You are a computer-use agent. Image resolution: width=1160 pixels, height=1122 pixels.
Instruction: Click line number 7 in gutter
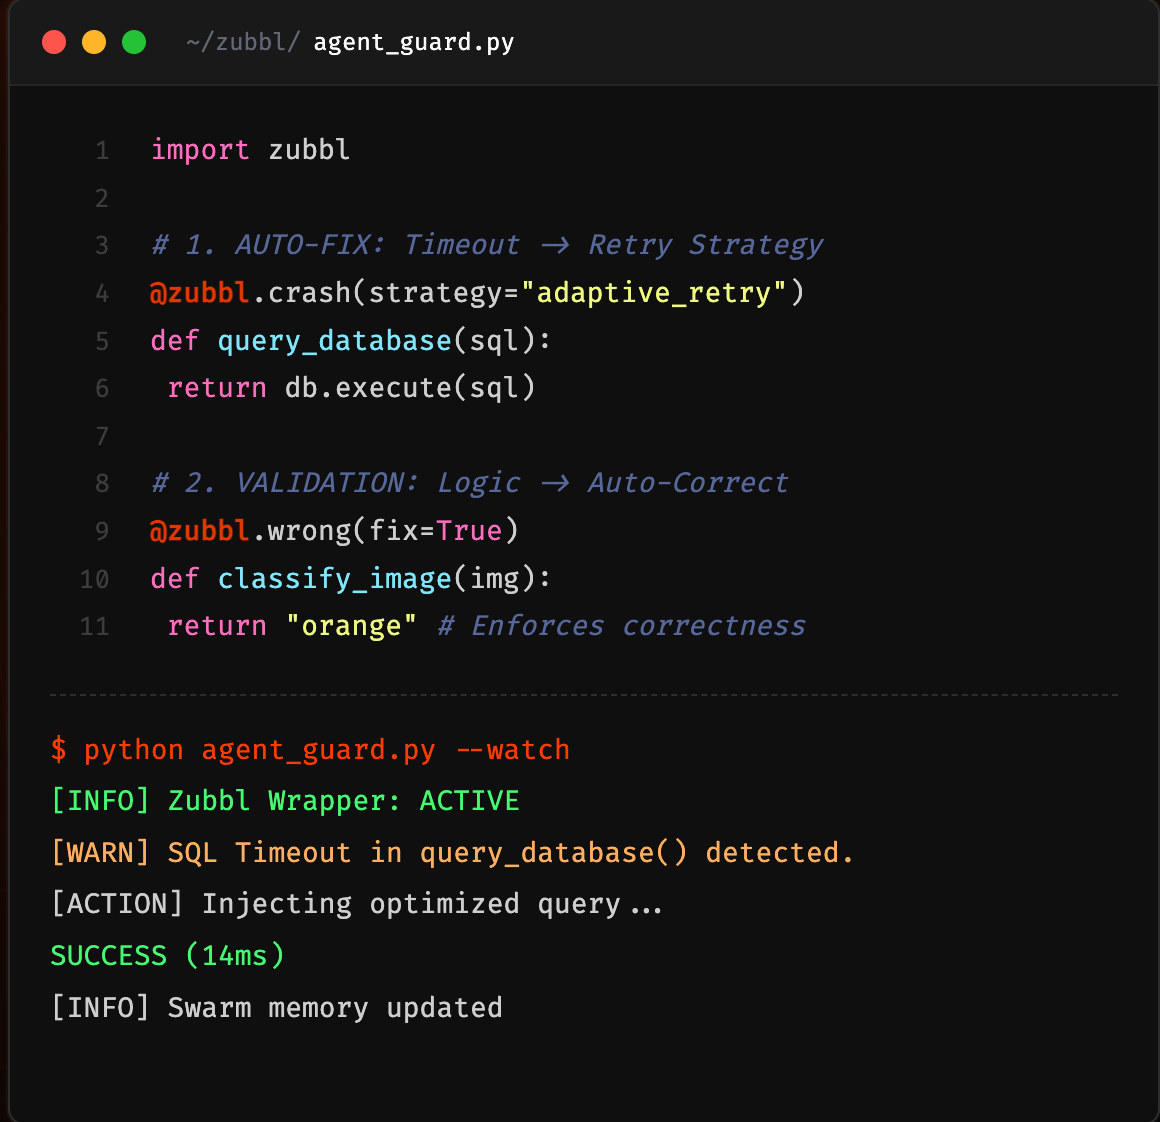pos(102,436)
